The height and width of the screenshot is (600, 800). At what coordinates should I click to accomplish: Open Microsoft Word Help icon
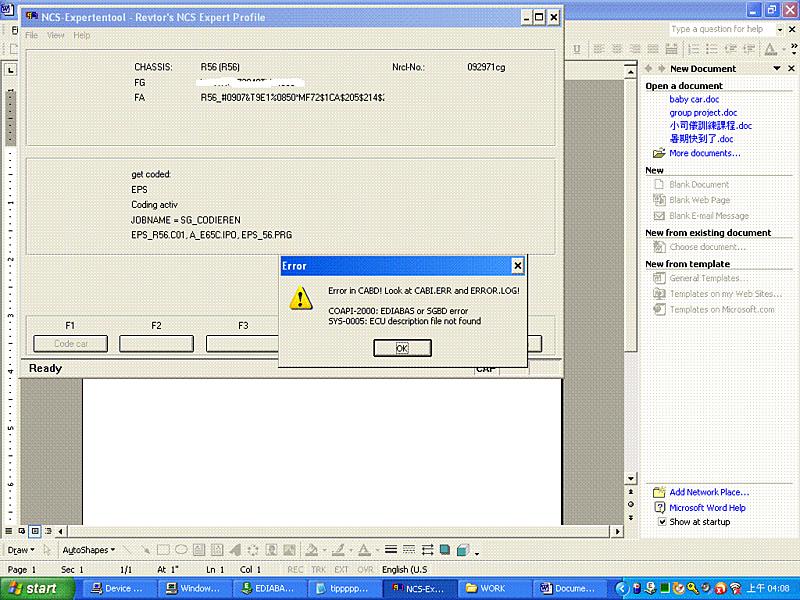(658, 507)
